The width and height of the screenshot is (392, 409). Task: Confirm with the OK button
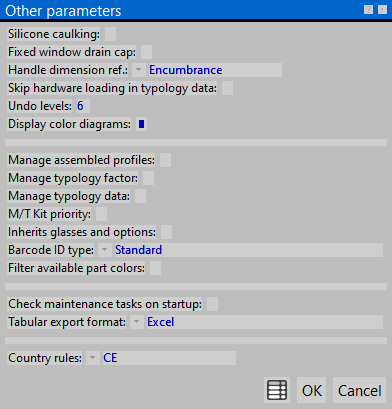312,390
